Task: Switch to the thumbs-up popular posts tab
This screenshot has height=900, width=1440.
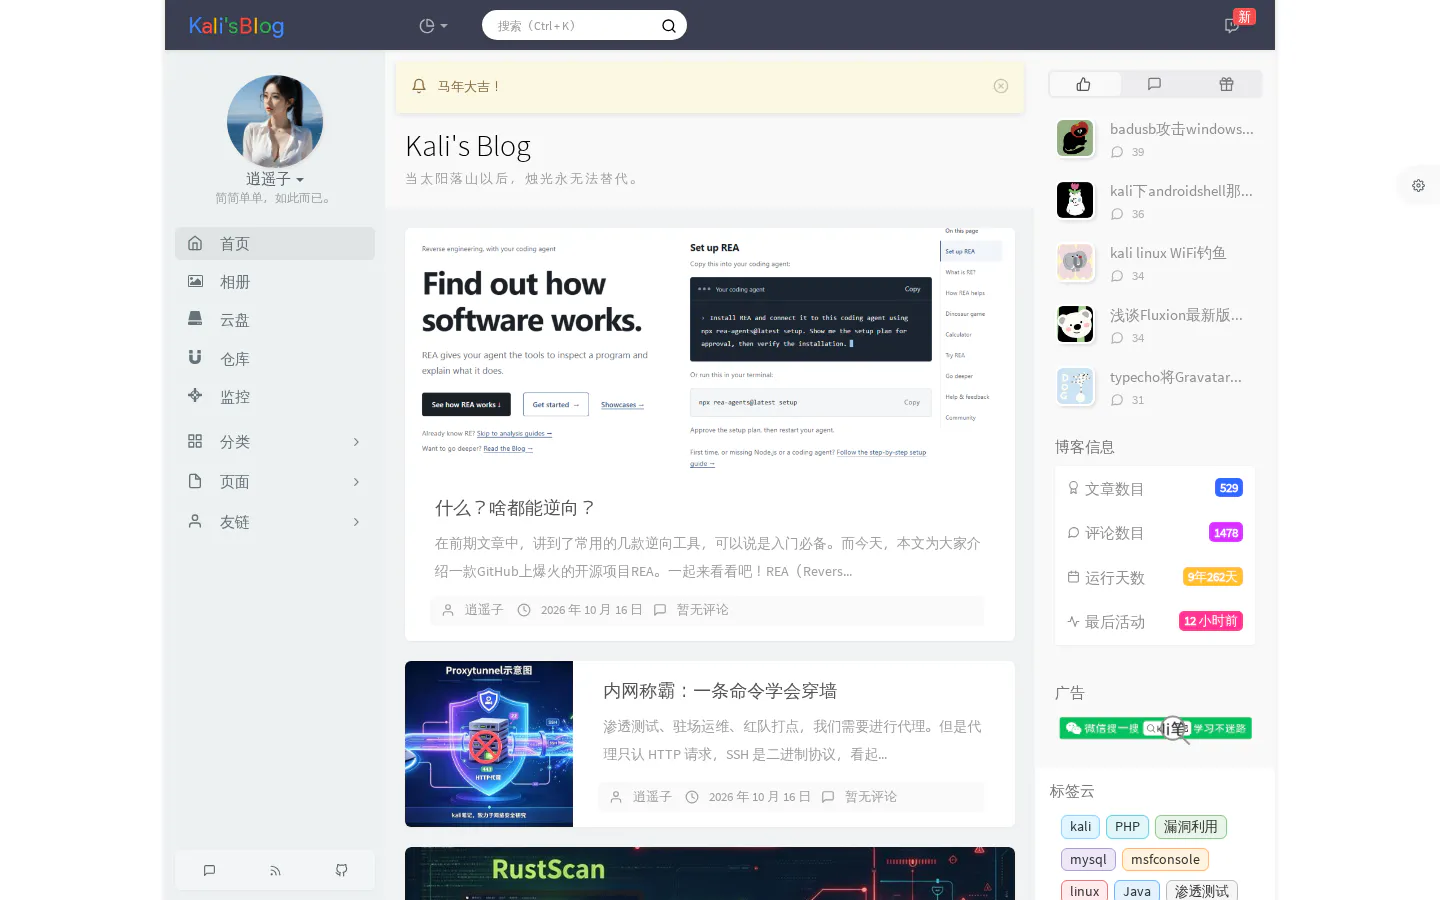Action: tap(1084, 84)
